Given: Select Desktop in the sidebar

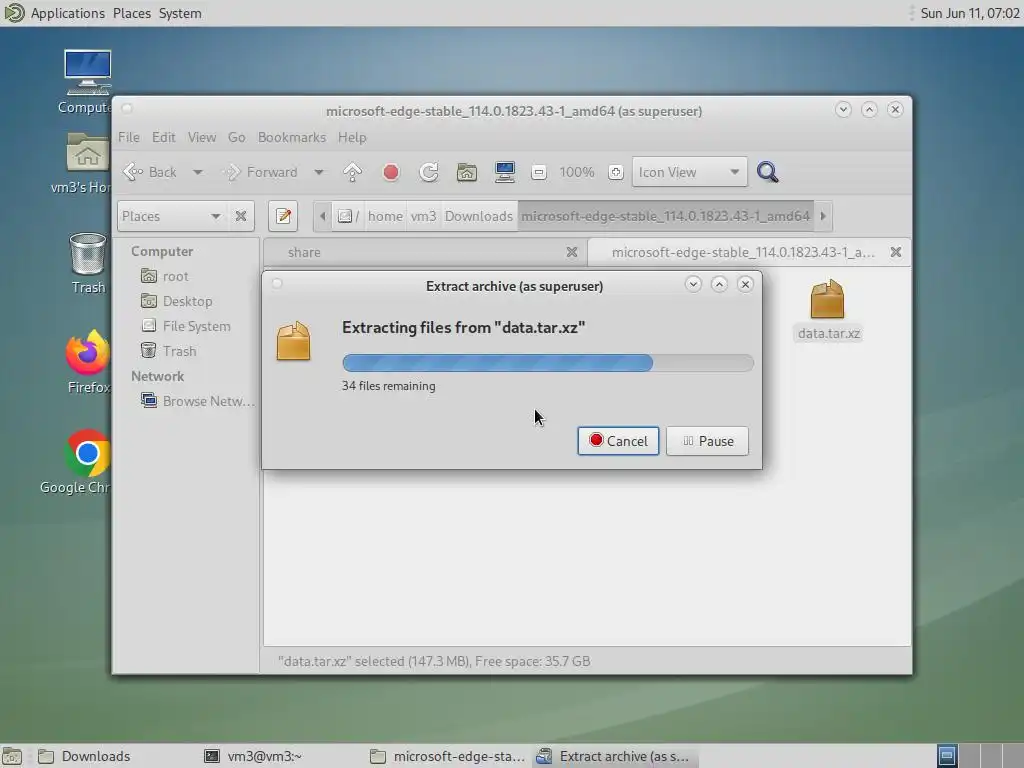Looking at the screenshot, I should [187, 301].
